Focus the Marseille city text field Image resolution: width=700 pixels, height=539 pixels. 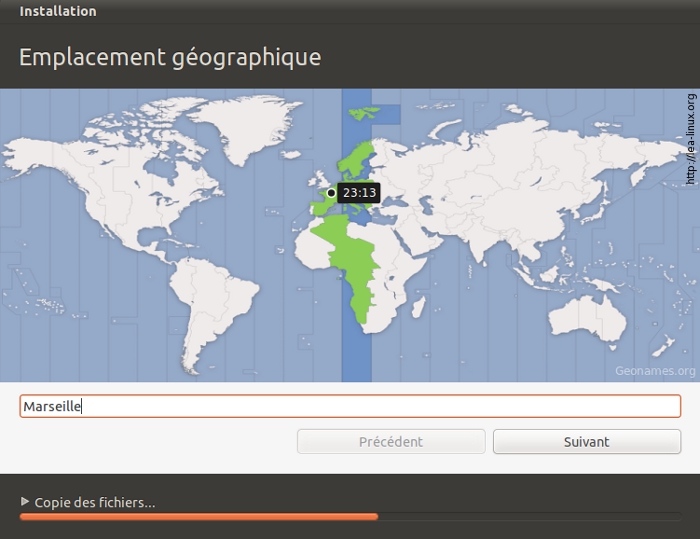(350, 406)
